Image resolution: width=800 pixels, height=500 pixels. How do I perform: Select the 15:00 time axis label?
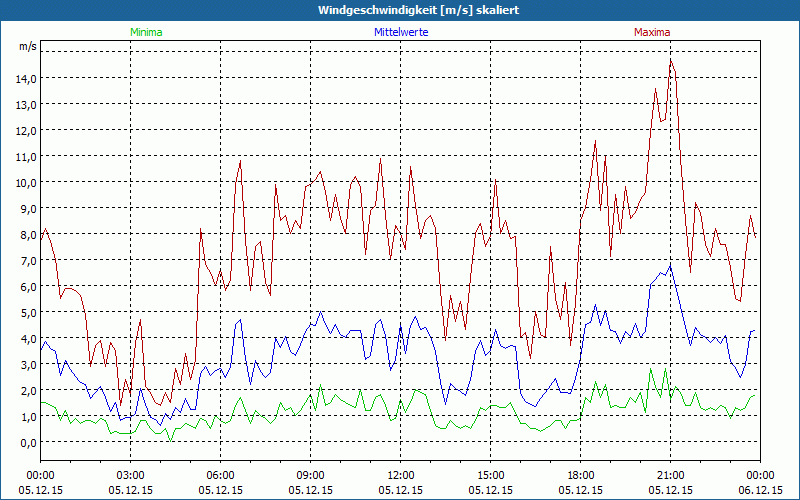pyautogui.click(x=491, y=474)
